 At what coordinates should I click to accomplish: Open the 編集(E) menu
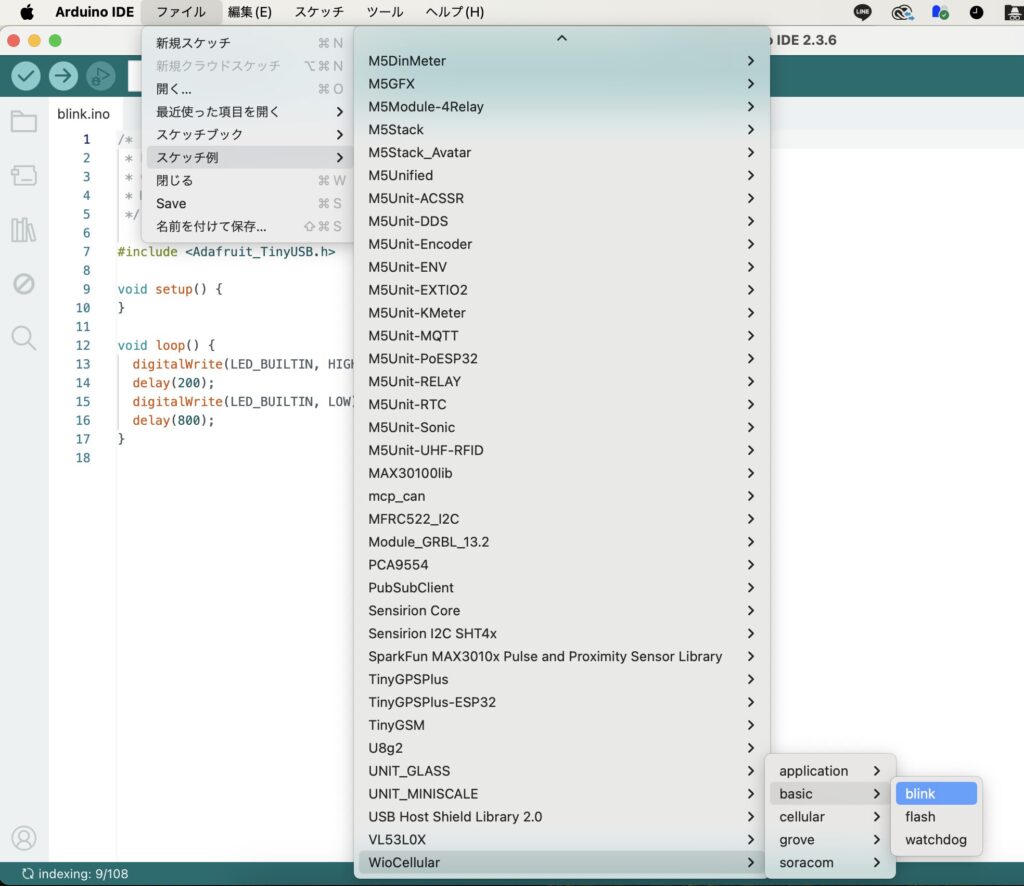[x=249, y=12]
